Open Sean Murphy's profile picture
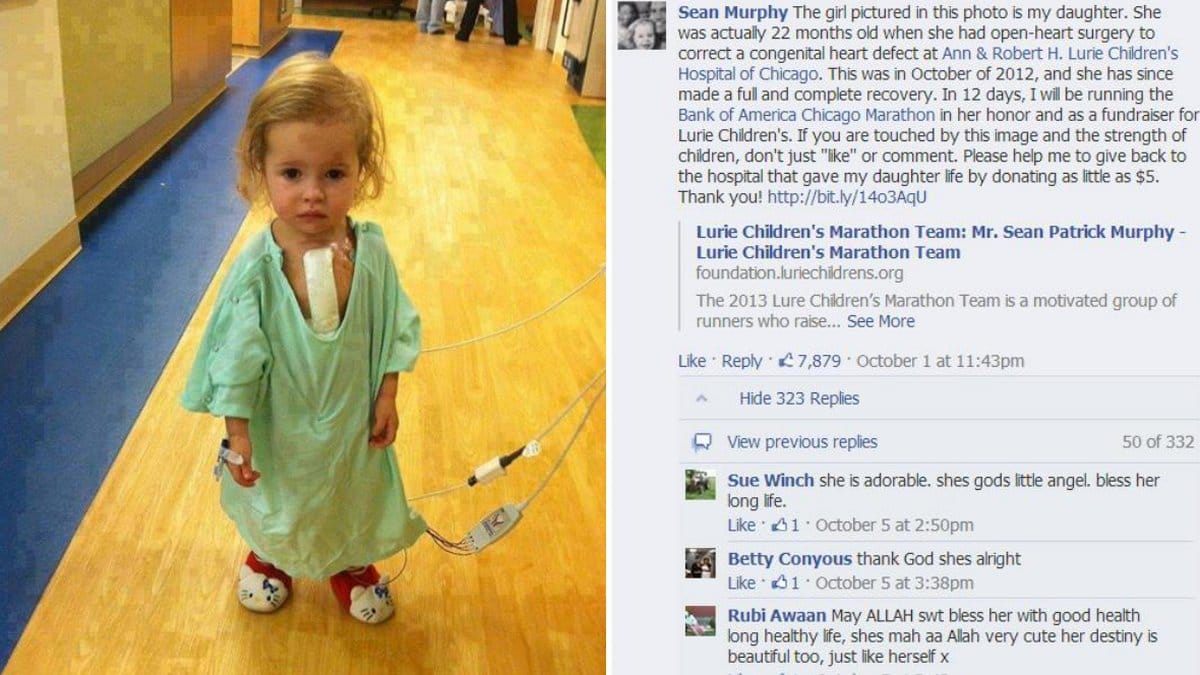Image resolution: width=1200 pixels, height=675 pixels. point(641,26)
